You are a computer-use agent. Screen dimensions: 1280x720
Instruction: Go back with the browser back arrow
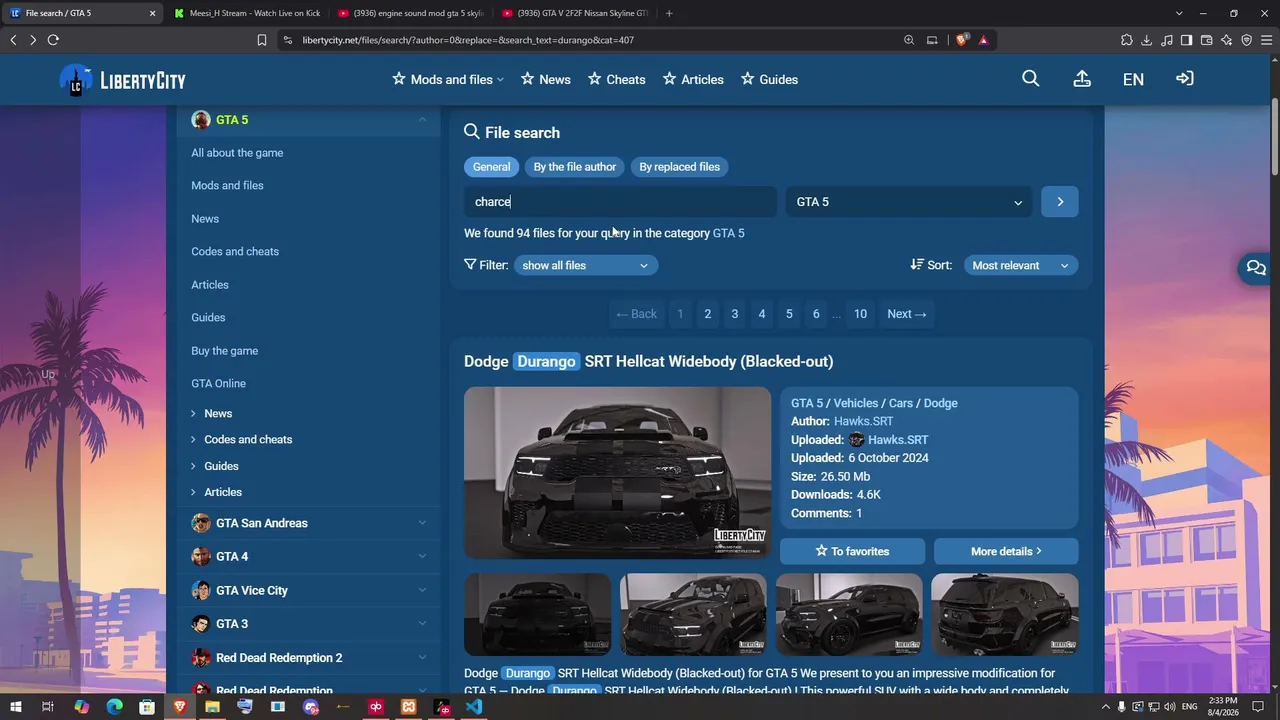pyautogui.click(x=13, y=40)
